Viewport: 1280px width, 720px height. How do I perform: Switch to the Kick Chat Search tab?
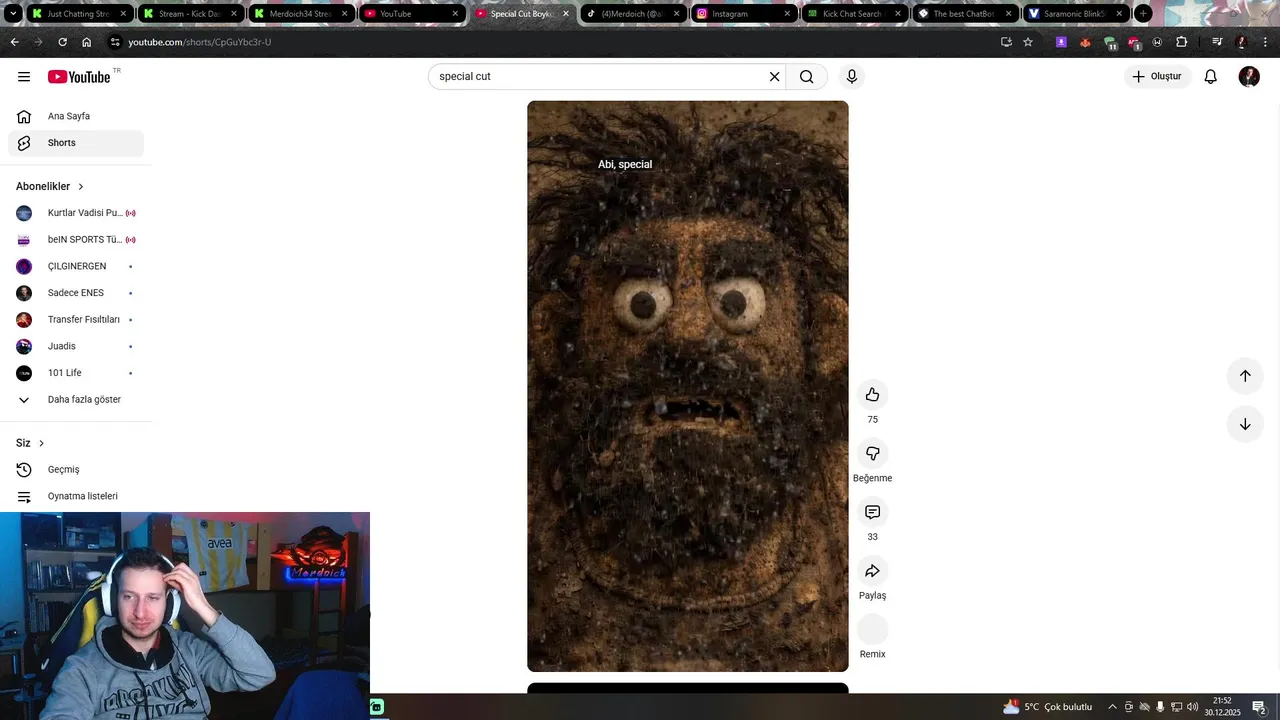click(855, 14)
